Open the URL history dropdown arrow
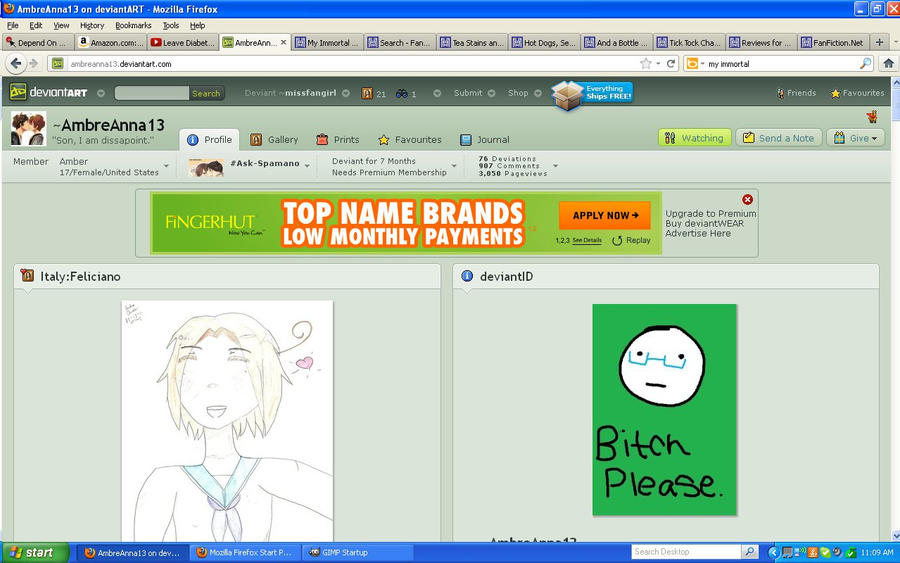Image resolution: width=900 pixels, height=563 pixels. pos(658,64)
